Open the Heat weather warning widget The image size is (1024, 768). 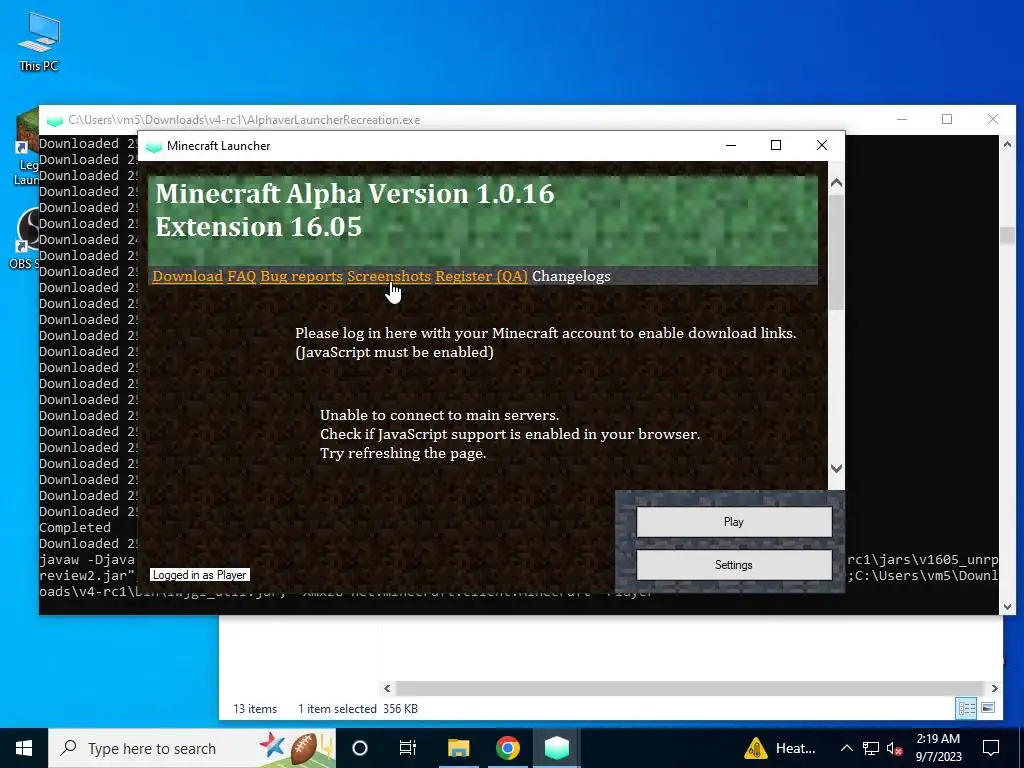coord(780,748)
